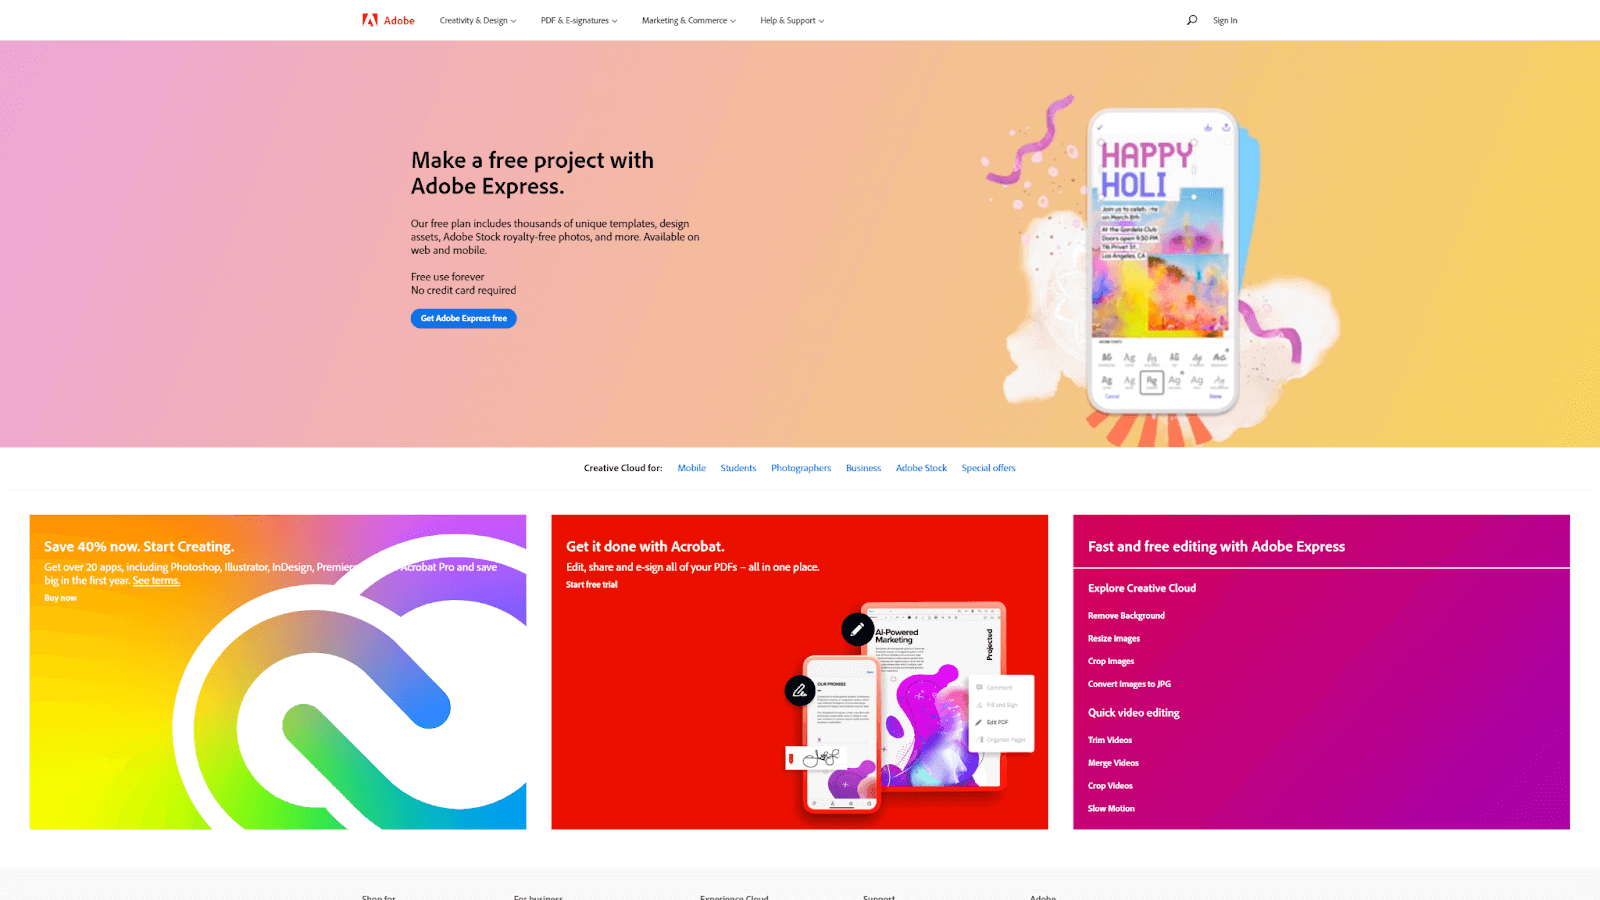The width and height of the screenshot is (1600, 900).
Task: Go to Photographers link
Action: coord(801,468)
